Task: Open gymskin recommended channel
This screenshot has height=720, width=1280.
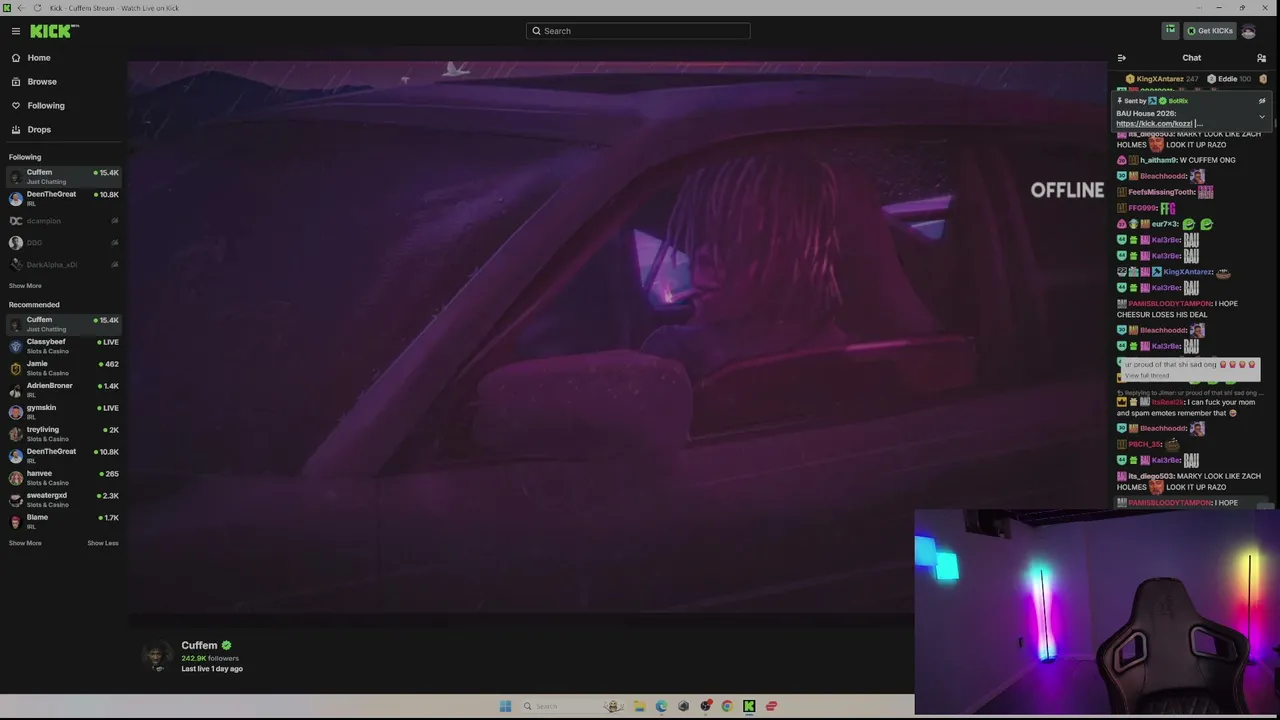Action: [x=64, y=412]
